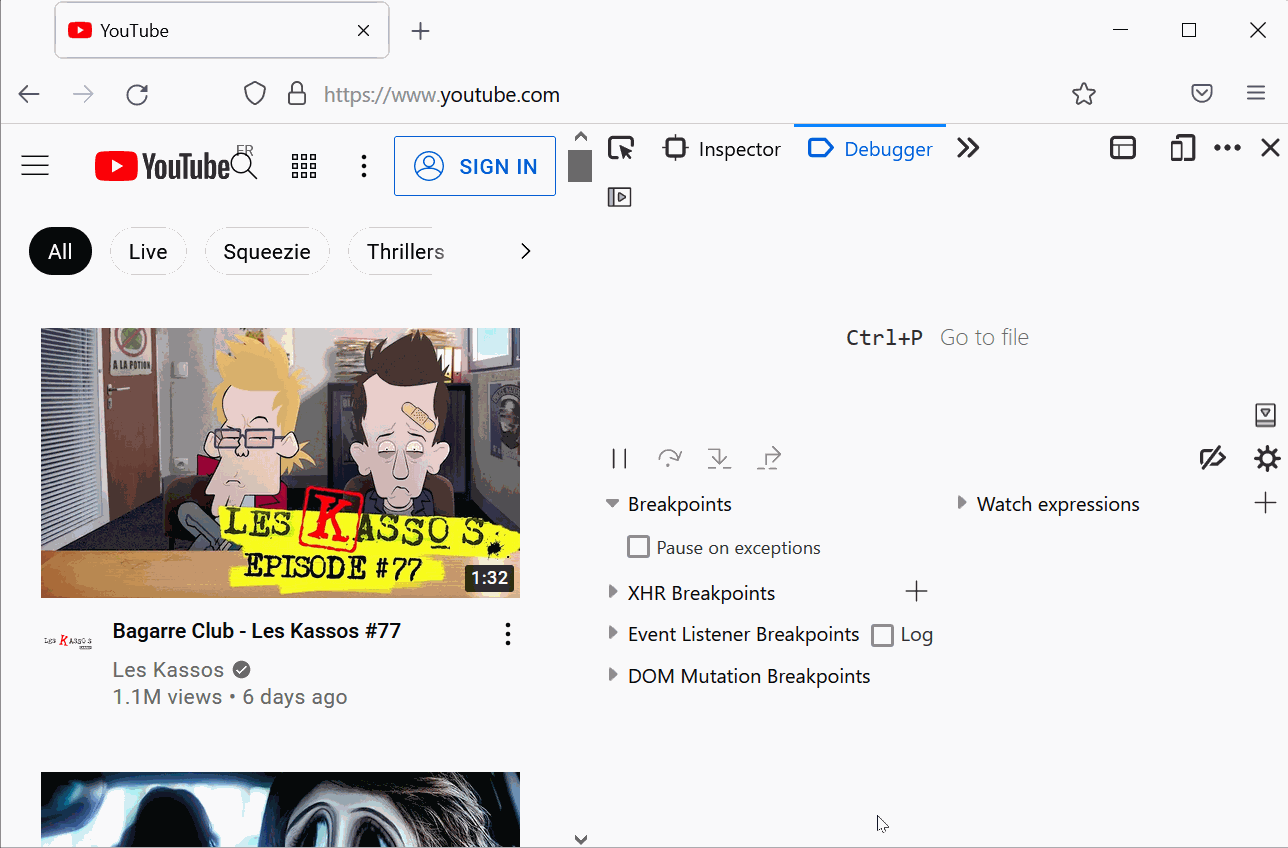The height and width of the screenshot is (848, 1288).
Task: Open the Bagarre Club video options menu
Action: [x=508, y=633]
